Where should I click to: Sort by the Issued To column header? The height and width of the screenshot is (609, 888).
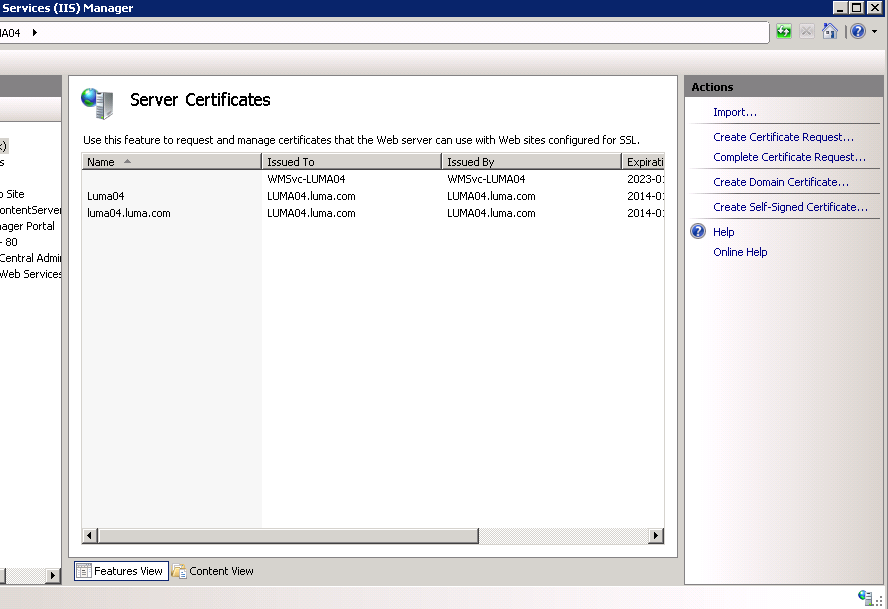(352, 161)
